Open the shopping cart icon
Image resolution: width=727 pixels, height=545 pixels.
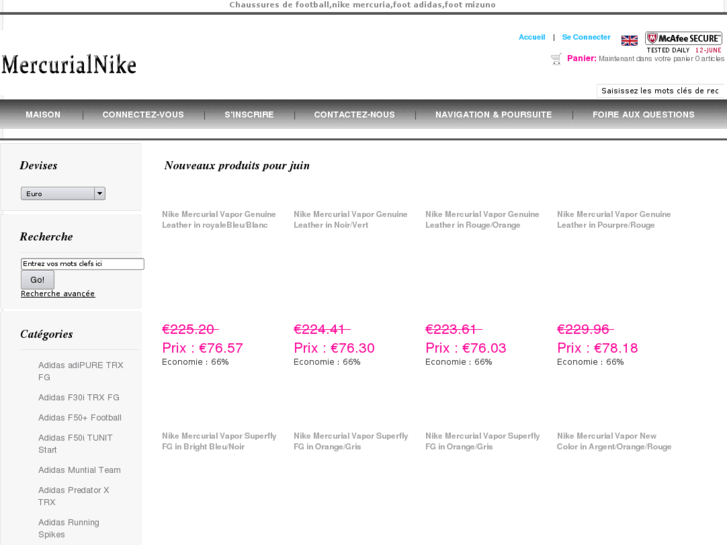pyautogui.click(x=556, y=59)
